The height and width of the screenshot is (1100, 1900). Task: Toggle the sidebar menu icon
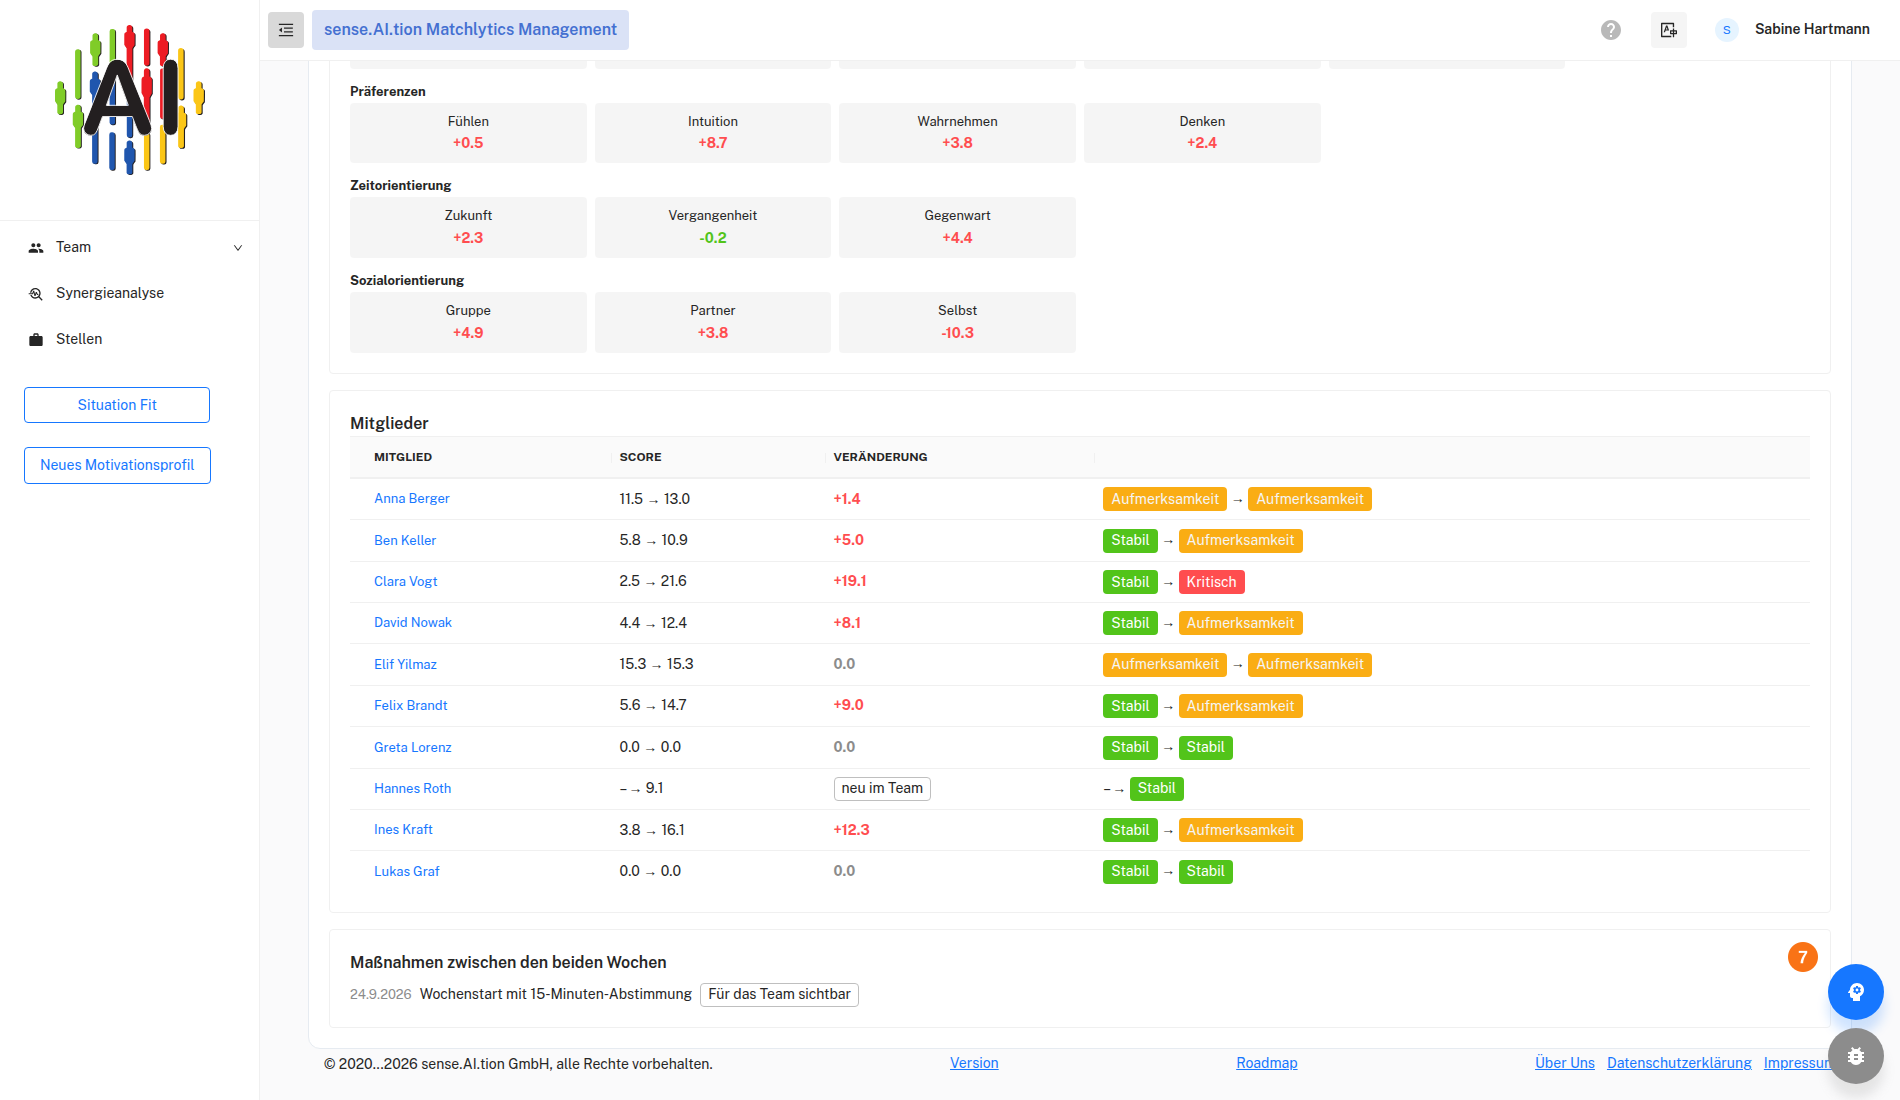pyautogui.click(x=286, y=30)
